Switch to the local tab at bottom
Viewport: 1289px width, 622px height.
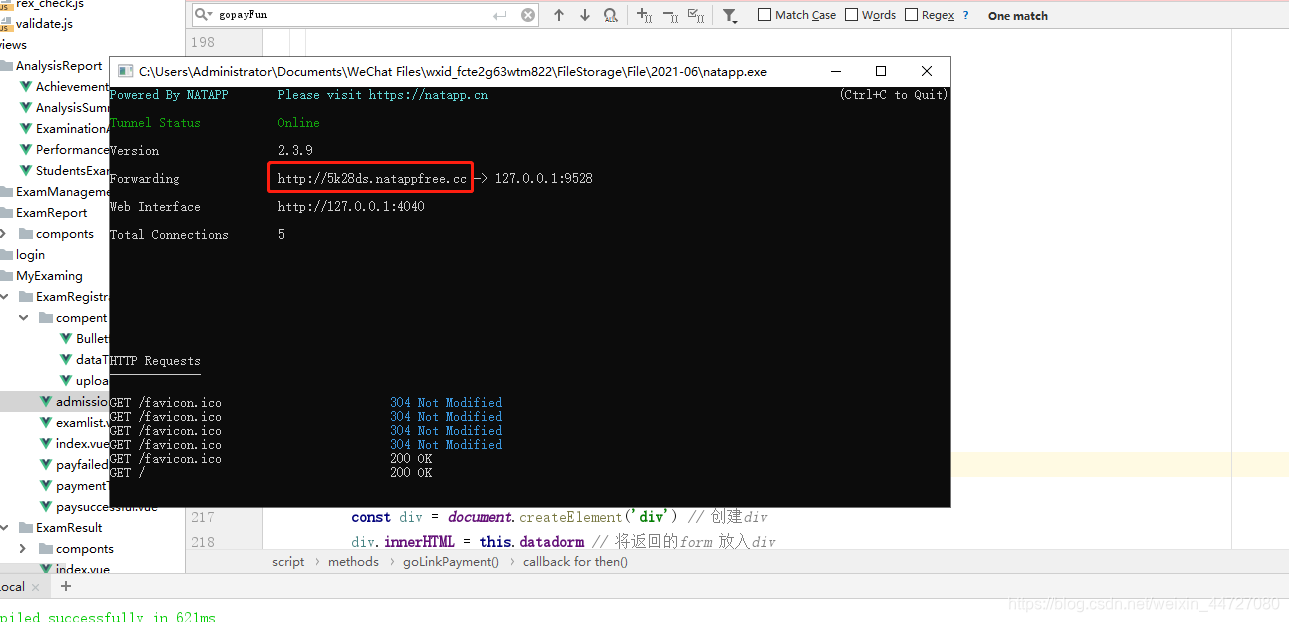[x=12, y=586]
